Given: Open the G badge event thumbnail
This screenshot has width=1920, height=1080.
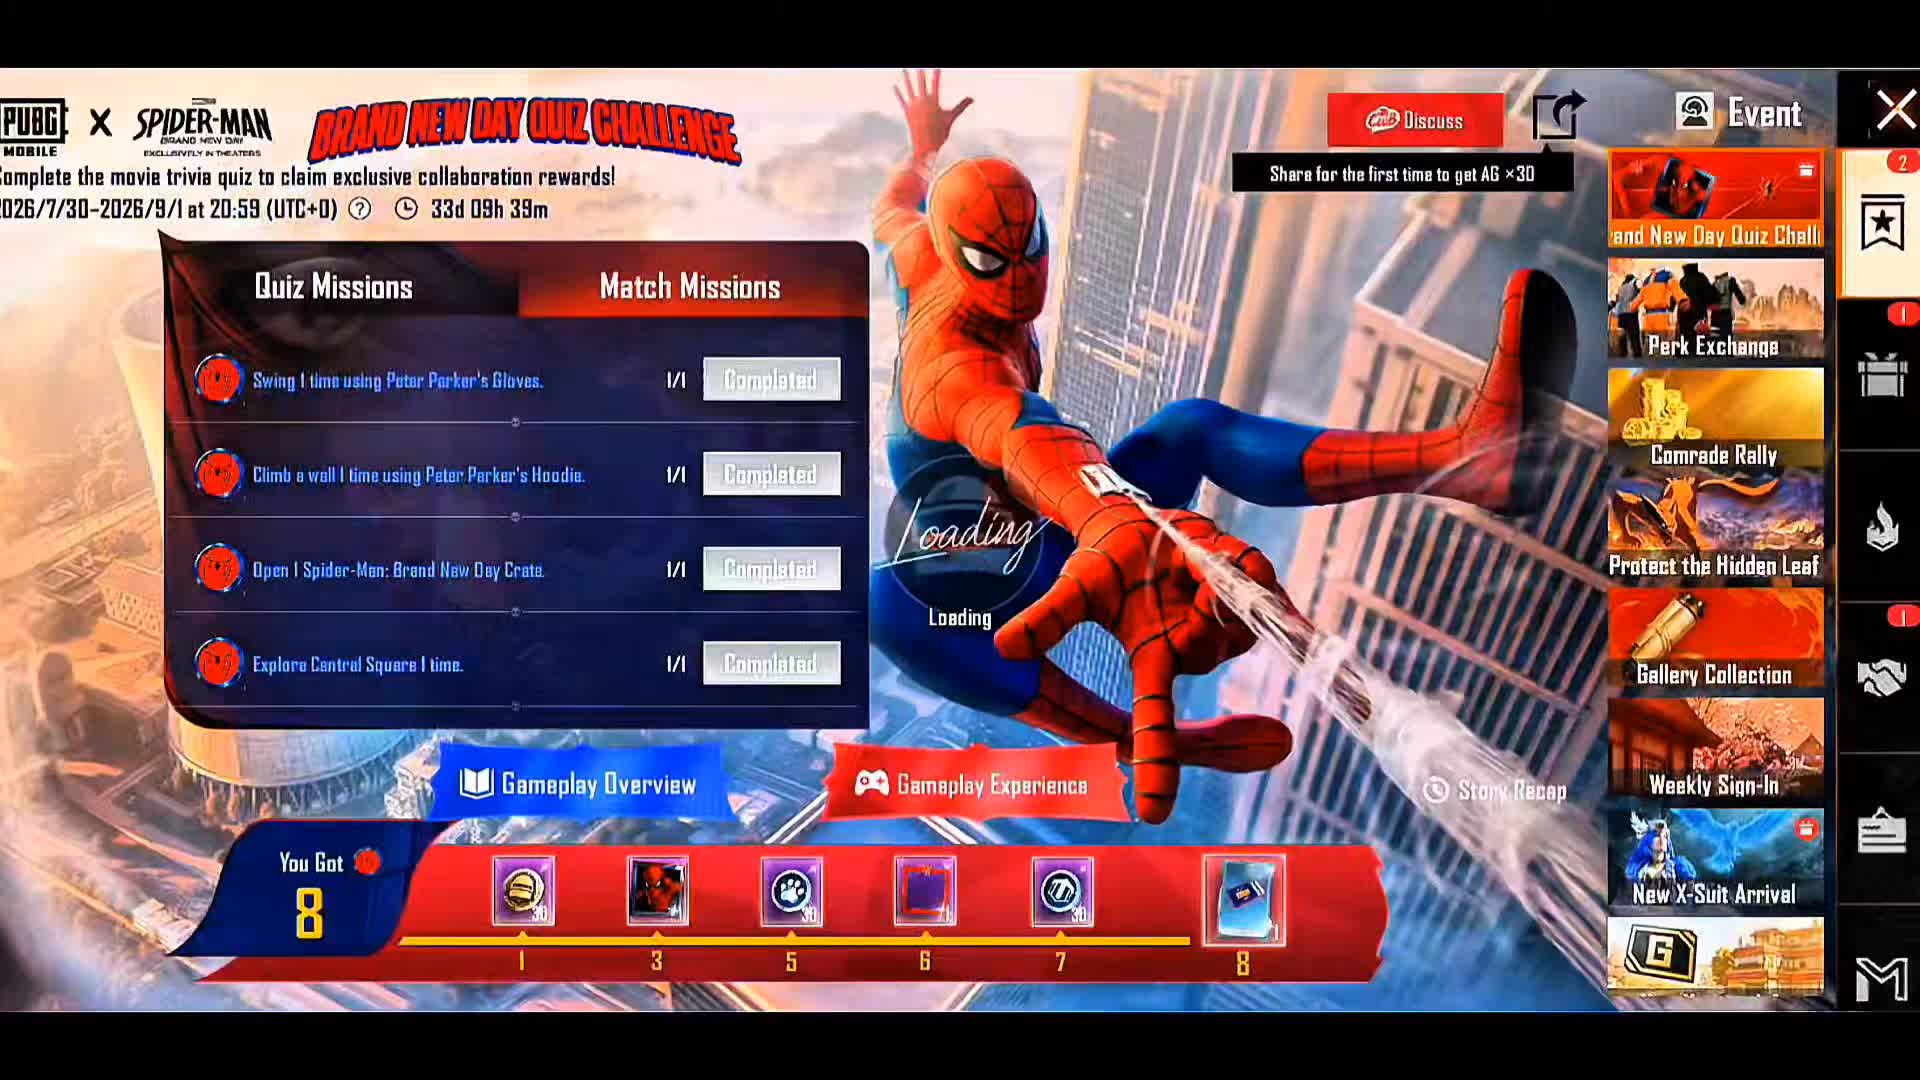Looking at the screenshot, I should 1716,956.
